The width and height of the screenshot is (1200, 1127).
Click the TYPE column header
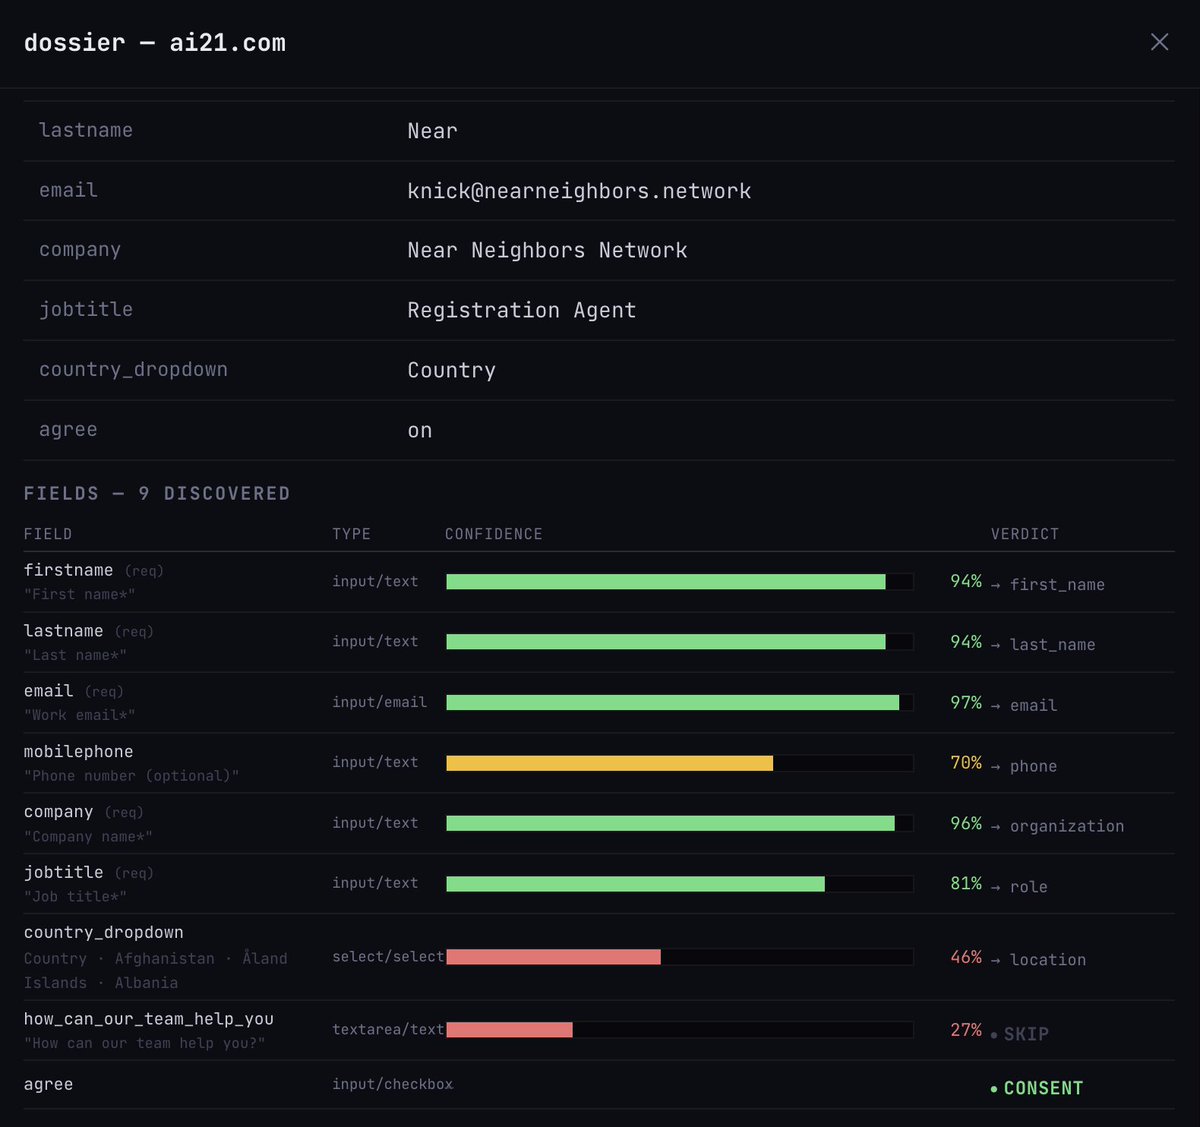351,534
